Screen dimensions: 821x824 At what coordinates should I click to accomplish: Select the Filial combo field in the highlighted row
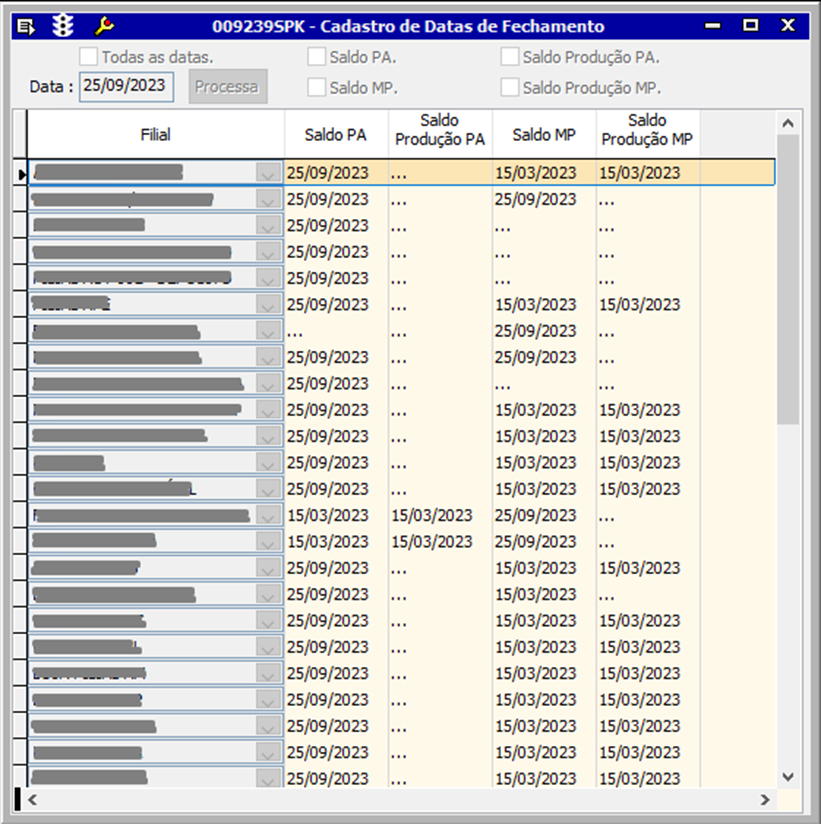[x=156, y=172]
